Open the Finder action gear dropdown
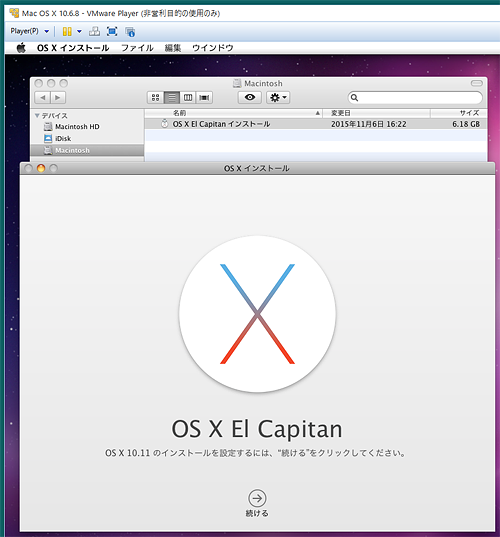This screenshot has height=537, width=500. click(x=278, y=98)
